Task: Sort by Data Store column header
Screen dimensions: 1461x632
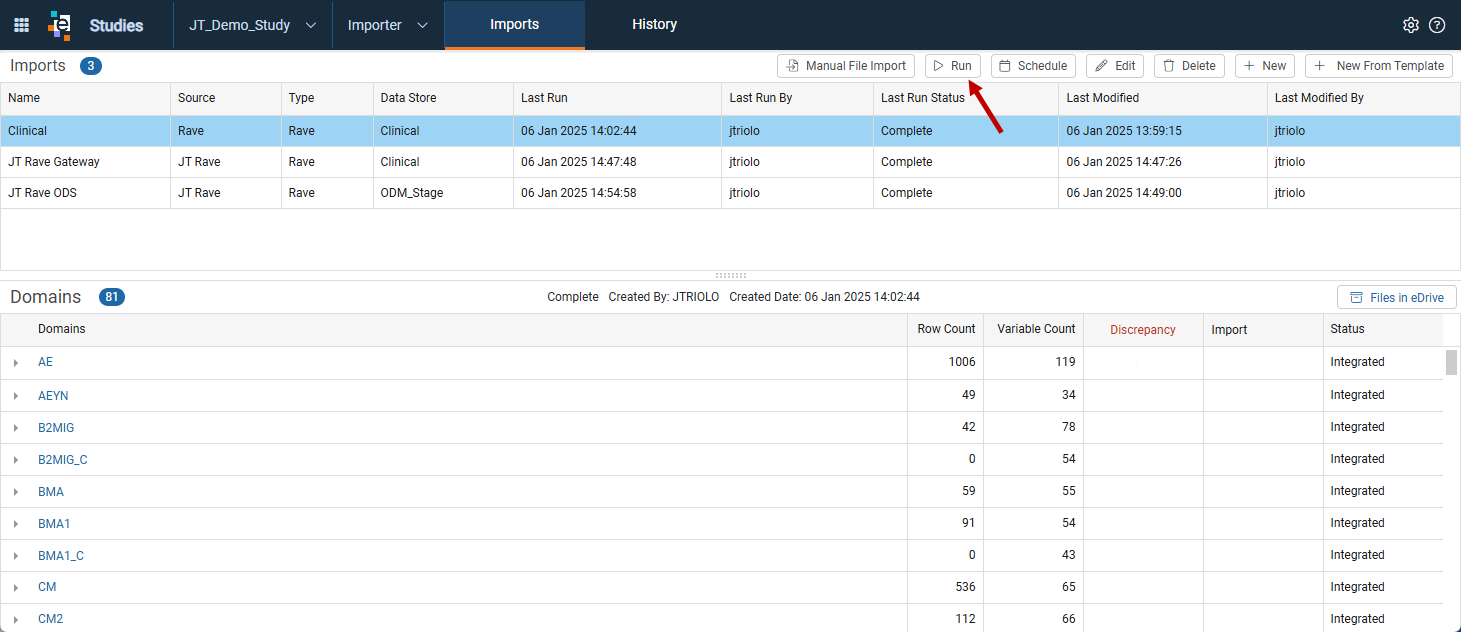Action: tap(443, 98)
